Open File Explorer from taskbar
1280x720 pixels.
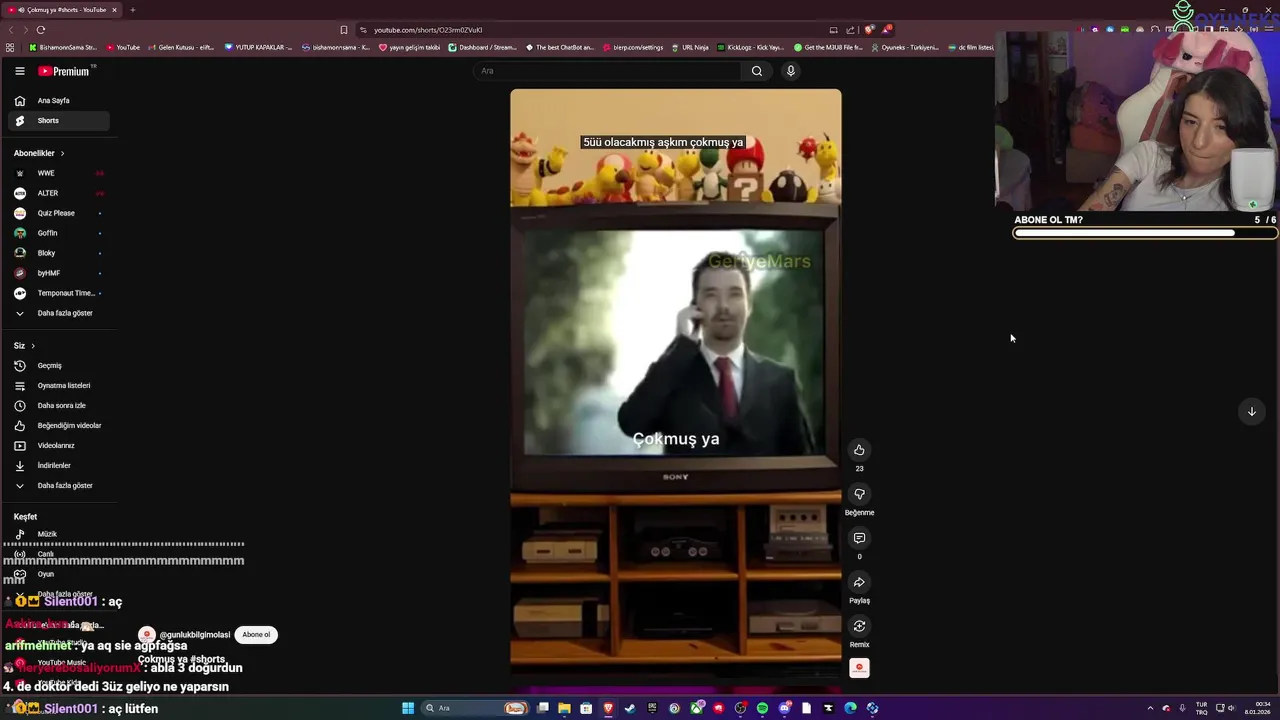pos(564,708)
